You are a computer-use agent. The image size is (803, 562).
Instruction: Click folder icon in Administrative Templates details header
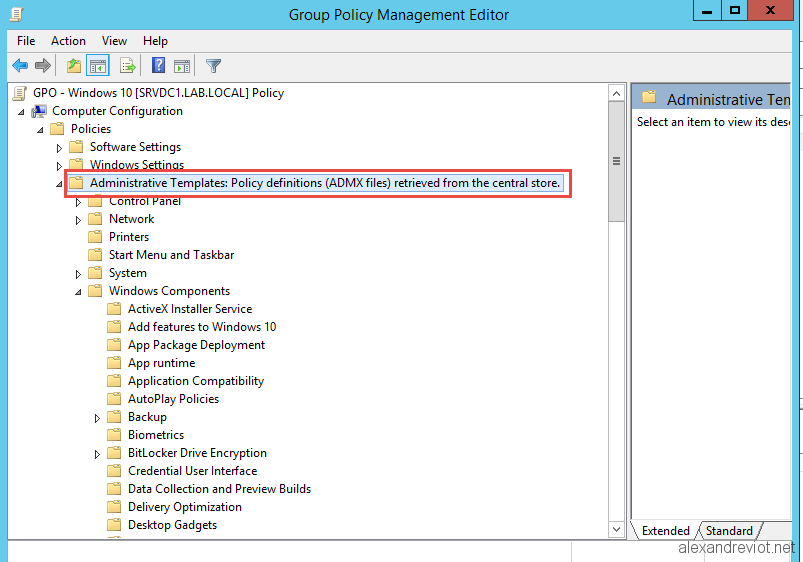pyautogui.click(x=649, y=96)
